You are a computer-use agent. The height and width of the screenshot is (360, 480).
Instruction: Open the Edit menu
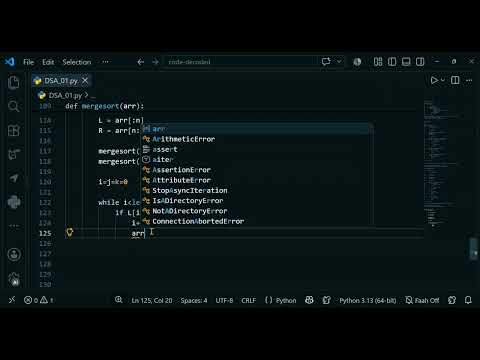pyautogui.click(x=48, y=62)
